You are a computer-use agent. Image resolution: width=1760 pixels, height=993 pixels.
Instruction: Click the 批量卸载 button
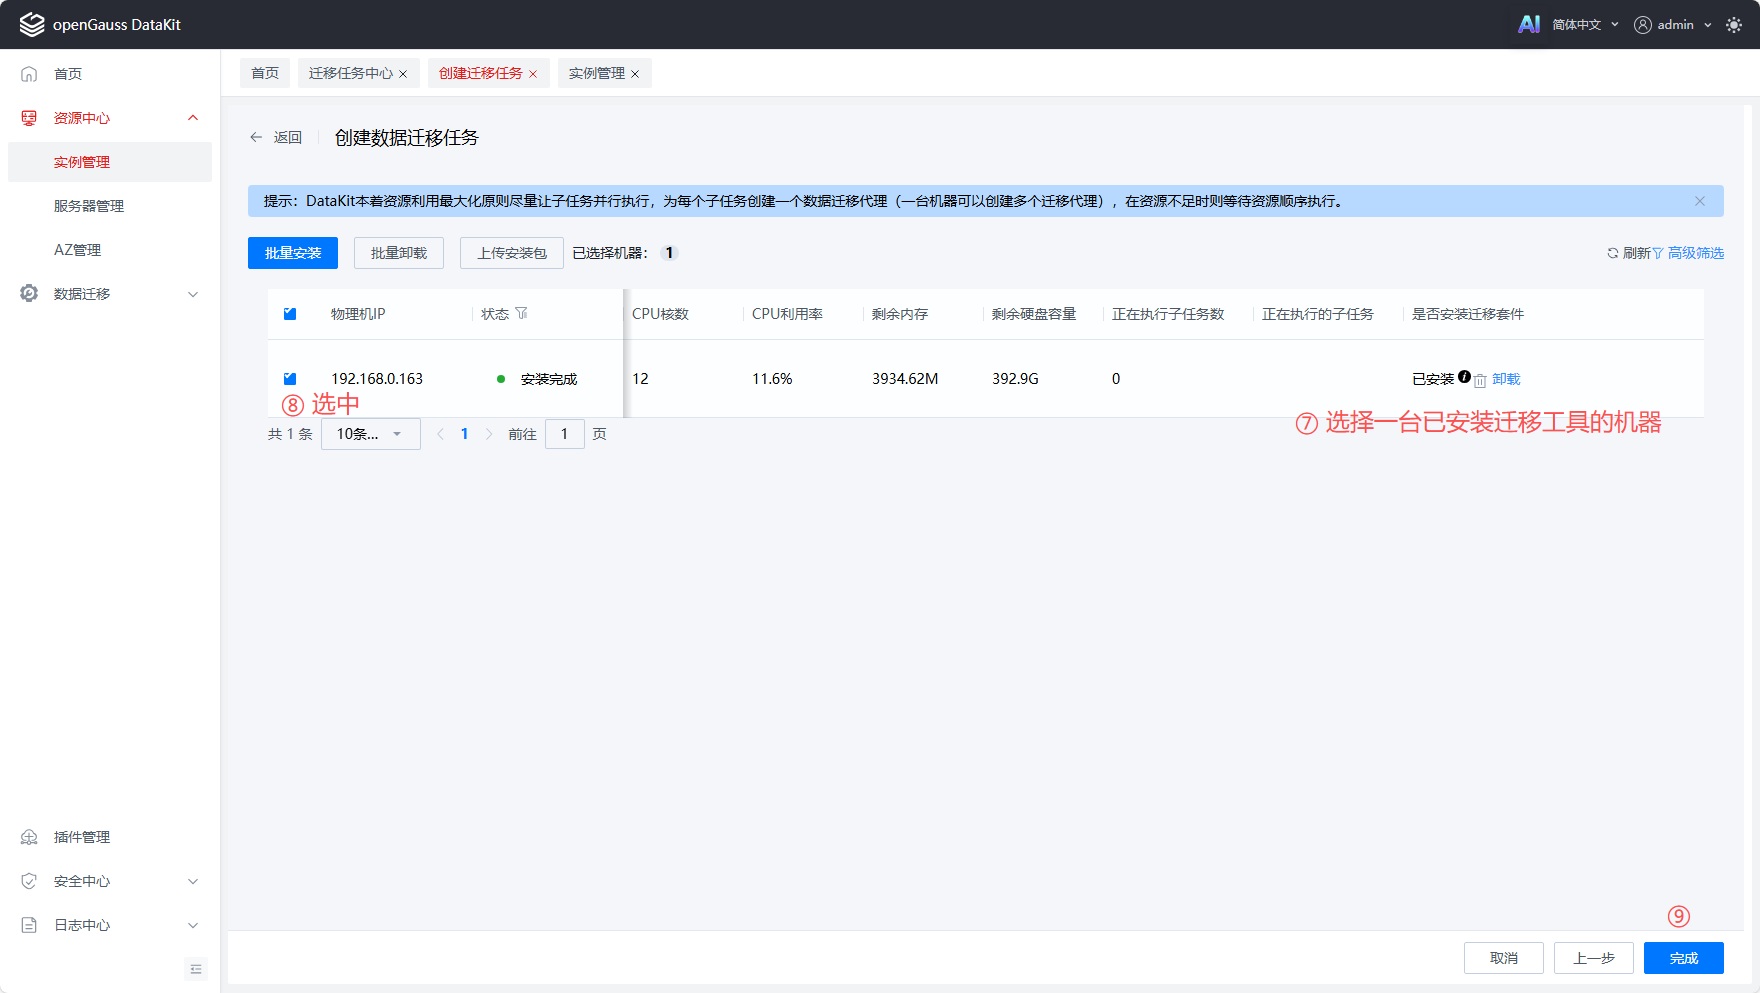pyautogui.click(x=399, y=253)
